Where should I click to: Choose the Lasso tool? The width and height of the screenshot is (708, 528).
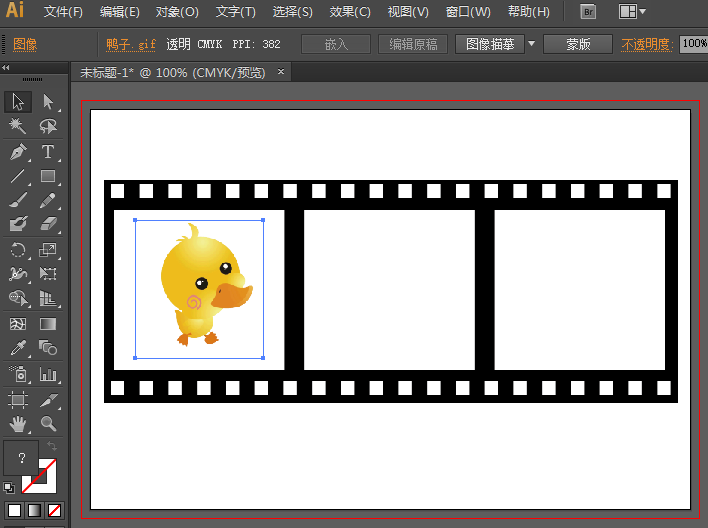click(x=48, y=126)
